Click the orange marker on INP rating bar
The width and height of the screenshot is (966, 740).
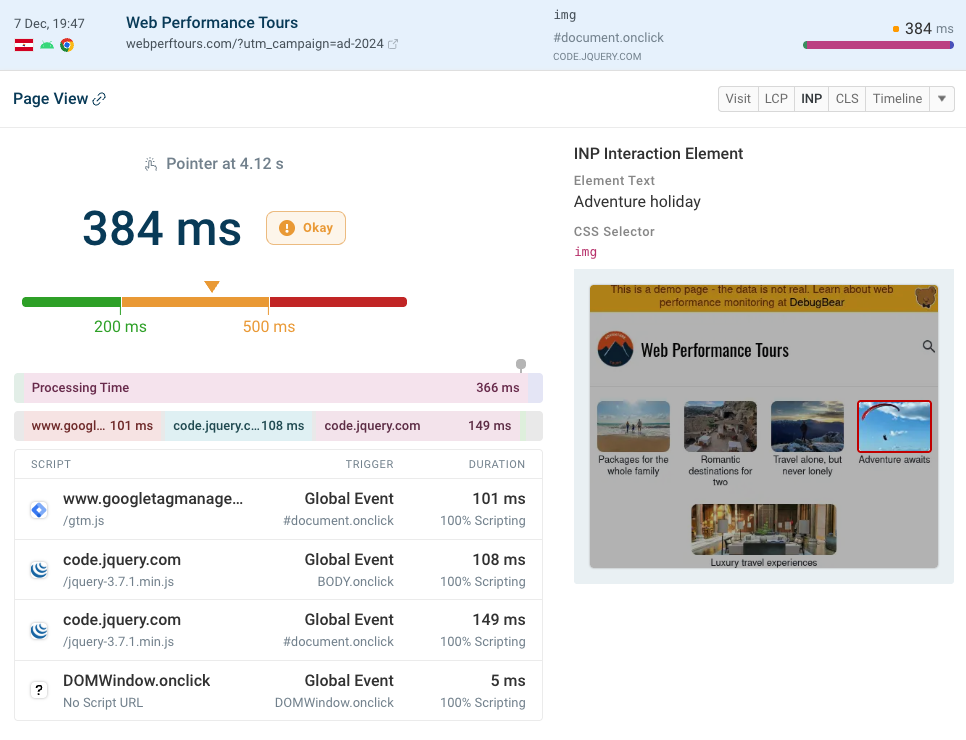[x=212, y=287]
